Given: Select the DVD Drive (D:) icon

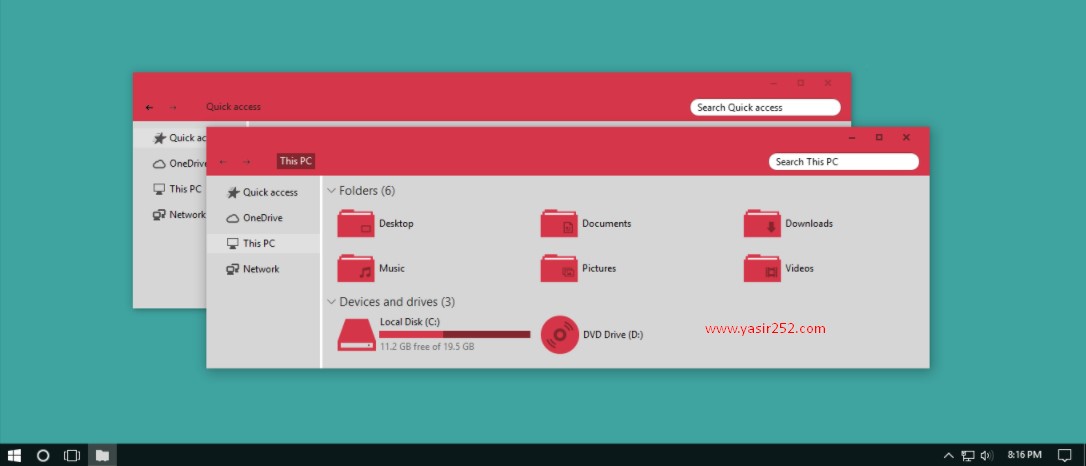Looking at the screenshot, I should pyautogui.click(x=559, y=334).
